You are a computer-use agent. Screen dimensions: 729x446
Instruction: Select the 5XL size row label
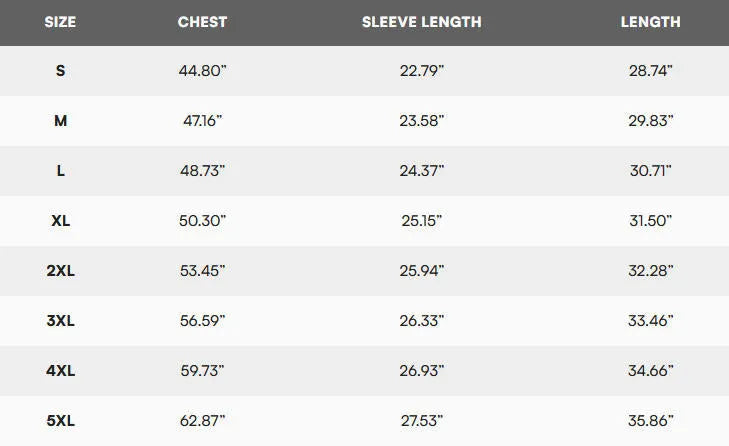[60, 420]
